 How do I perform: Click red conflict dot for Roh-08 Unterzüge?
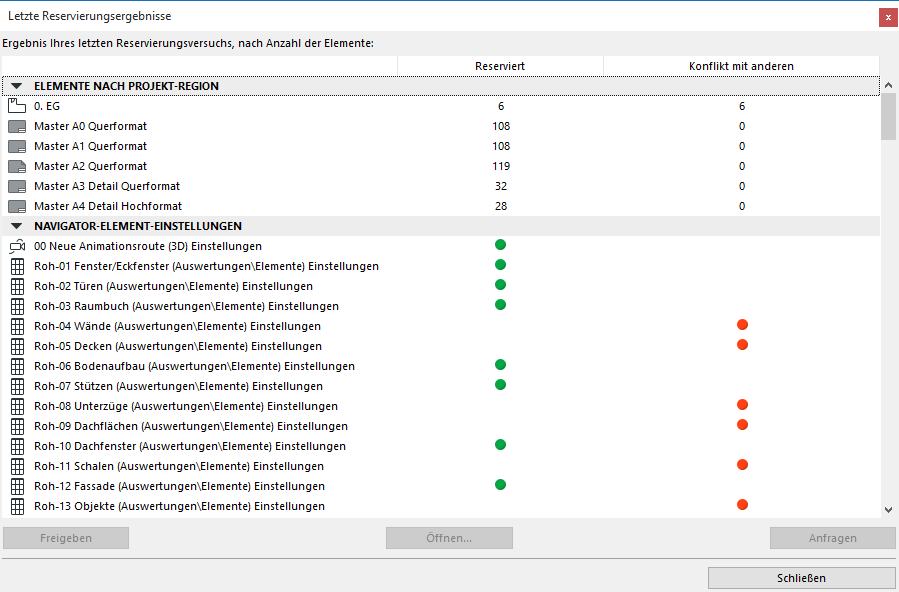pos(742,405)
